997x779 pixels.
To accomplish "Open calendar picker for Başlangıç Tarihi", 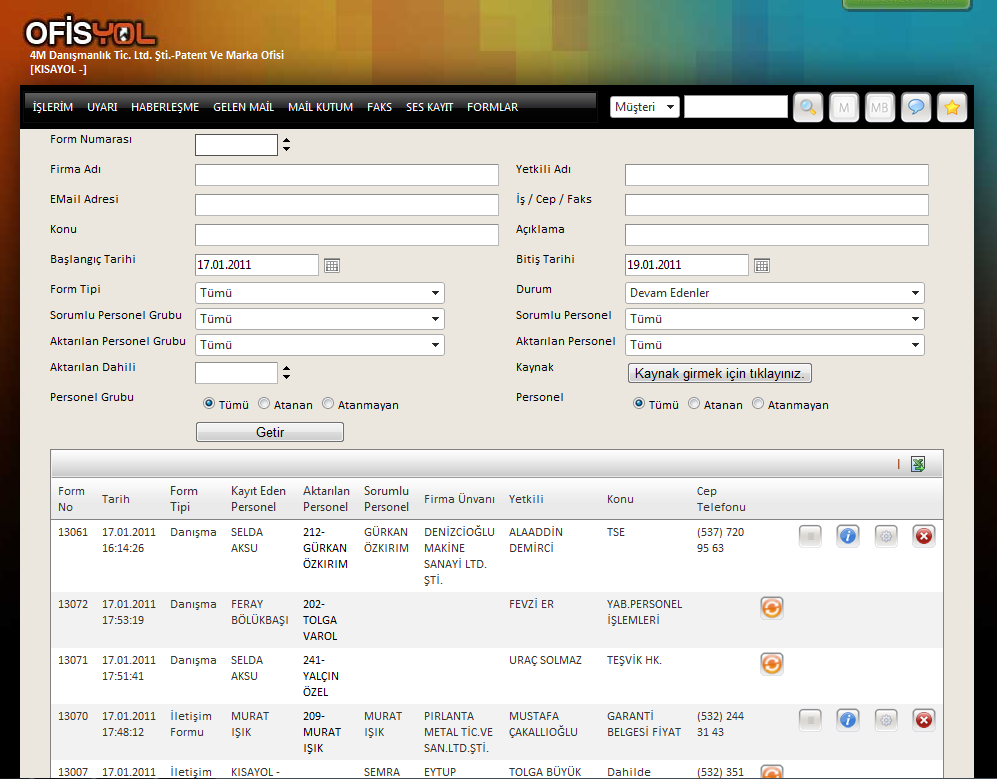I will [x=333, y=265].
